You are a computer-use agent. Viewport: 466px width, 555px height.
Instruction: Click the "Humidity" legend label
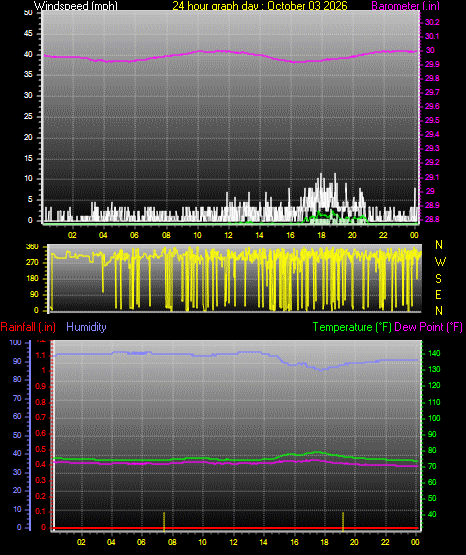pos(86,327)
